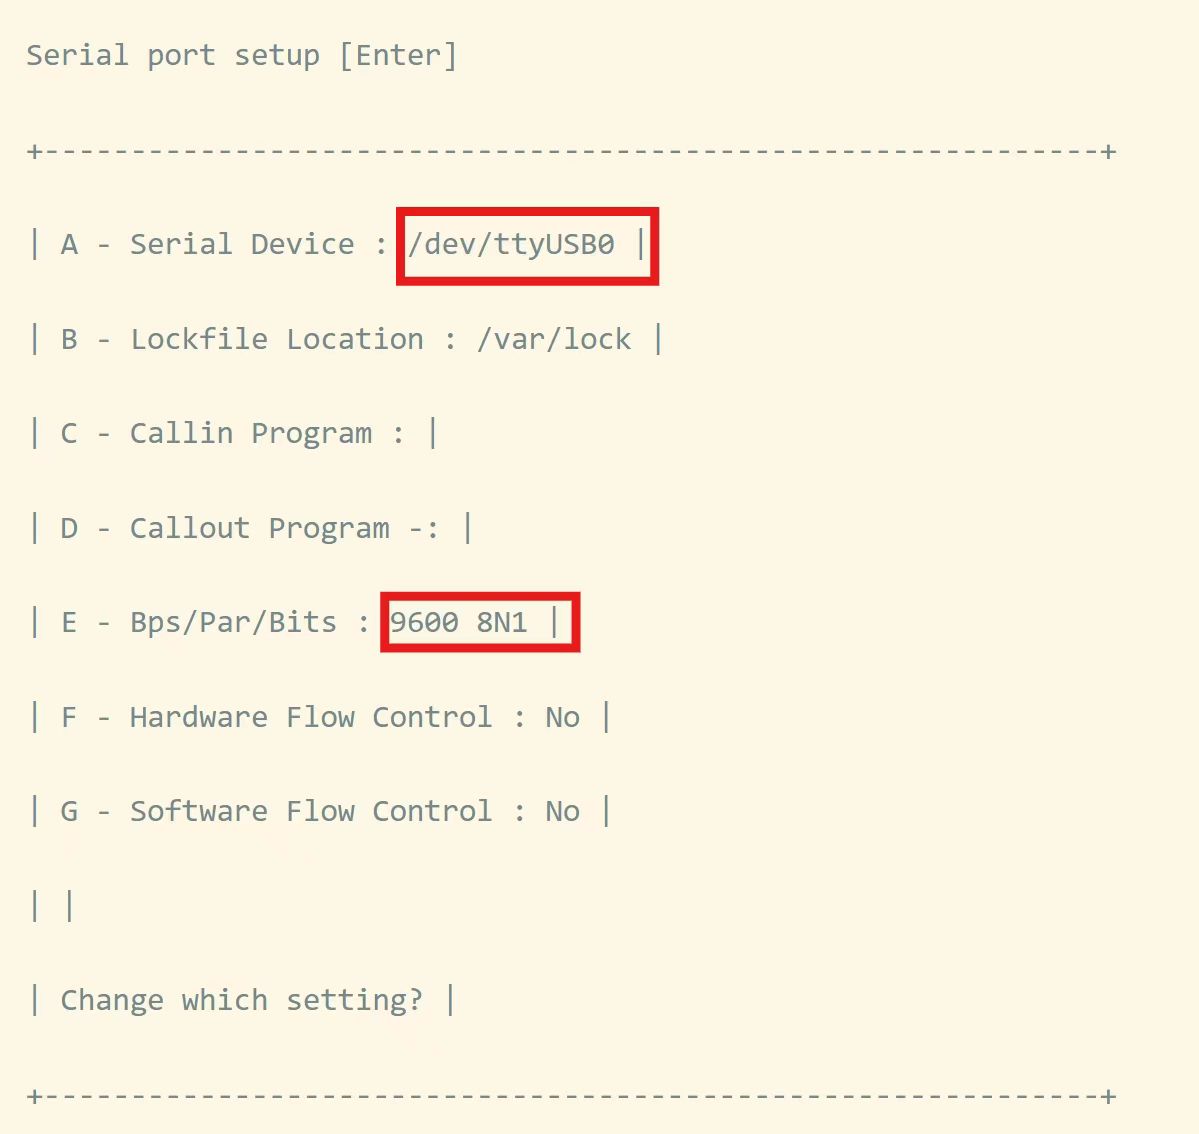
Task: Select the 9600 8N1 baud rate value
Action: click(x=458, y=622)
